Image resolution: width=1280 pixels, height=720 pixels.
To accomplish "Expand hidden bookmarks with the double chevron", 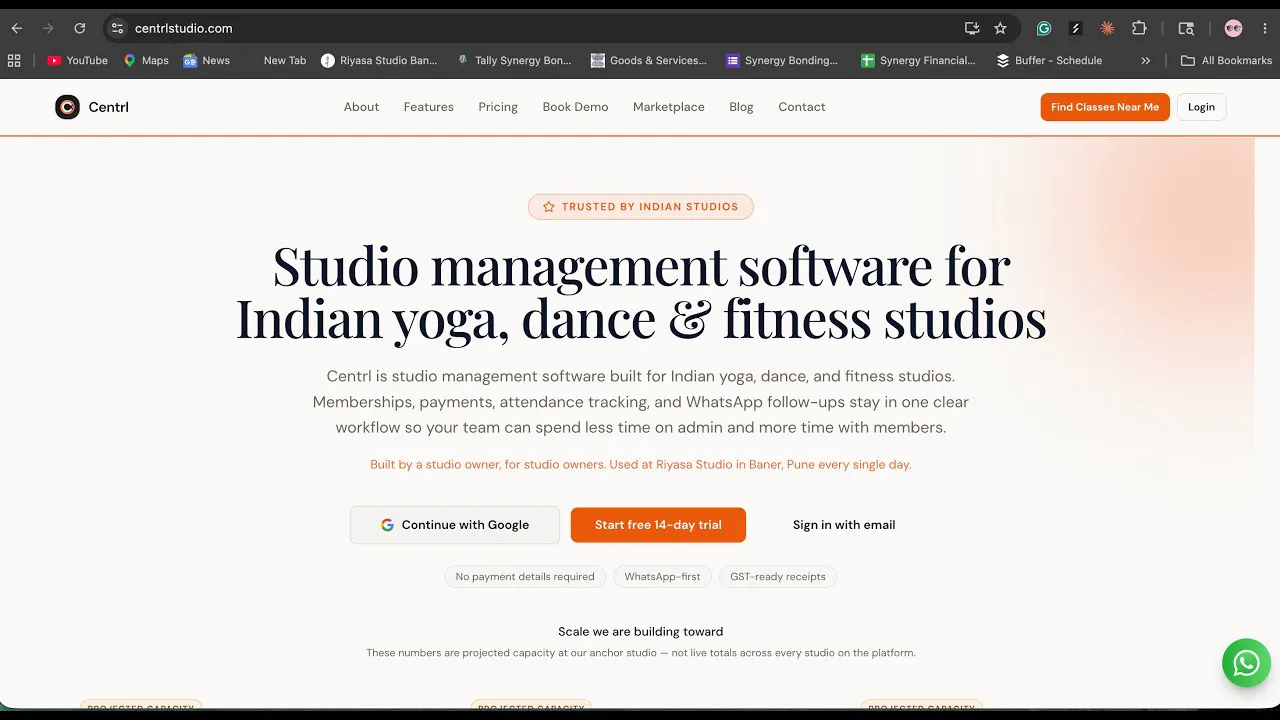I will pos(1145,60).
